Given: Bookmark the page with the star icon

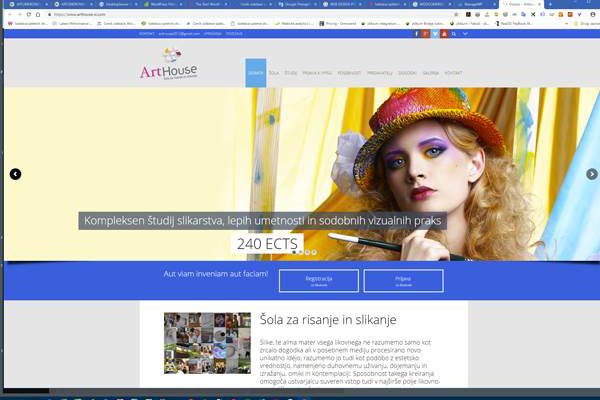Looking at the screenshot, I should tap(456, 14).
